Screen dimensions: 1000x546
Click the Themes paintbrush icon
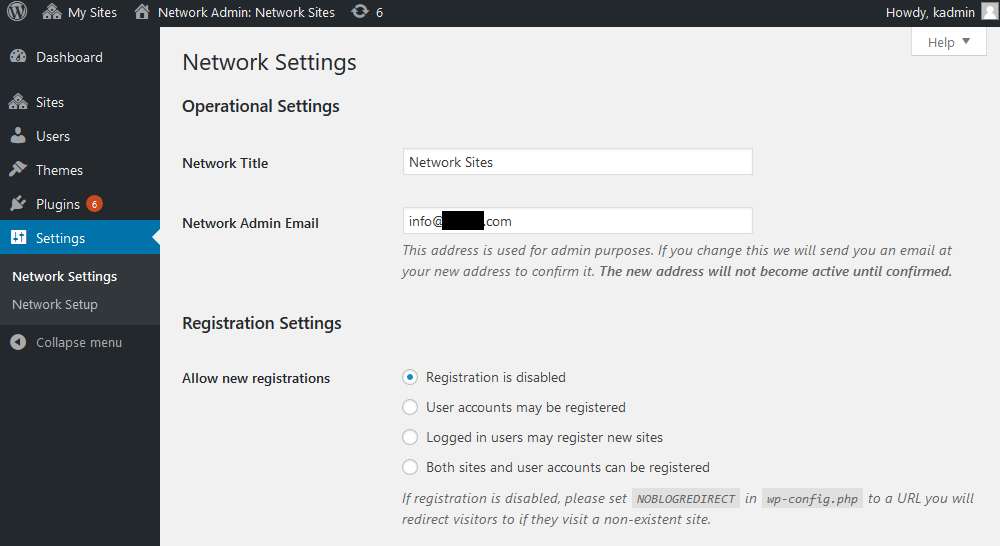[x=18, y=170]
